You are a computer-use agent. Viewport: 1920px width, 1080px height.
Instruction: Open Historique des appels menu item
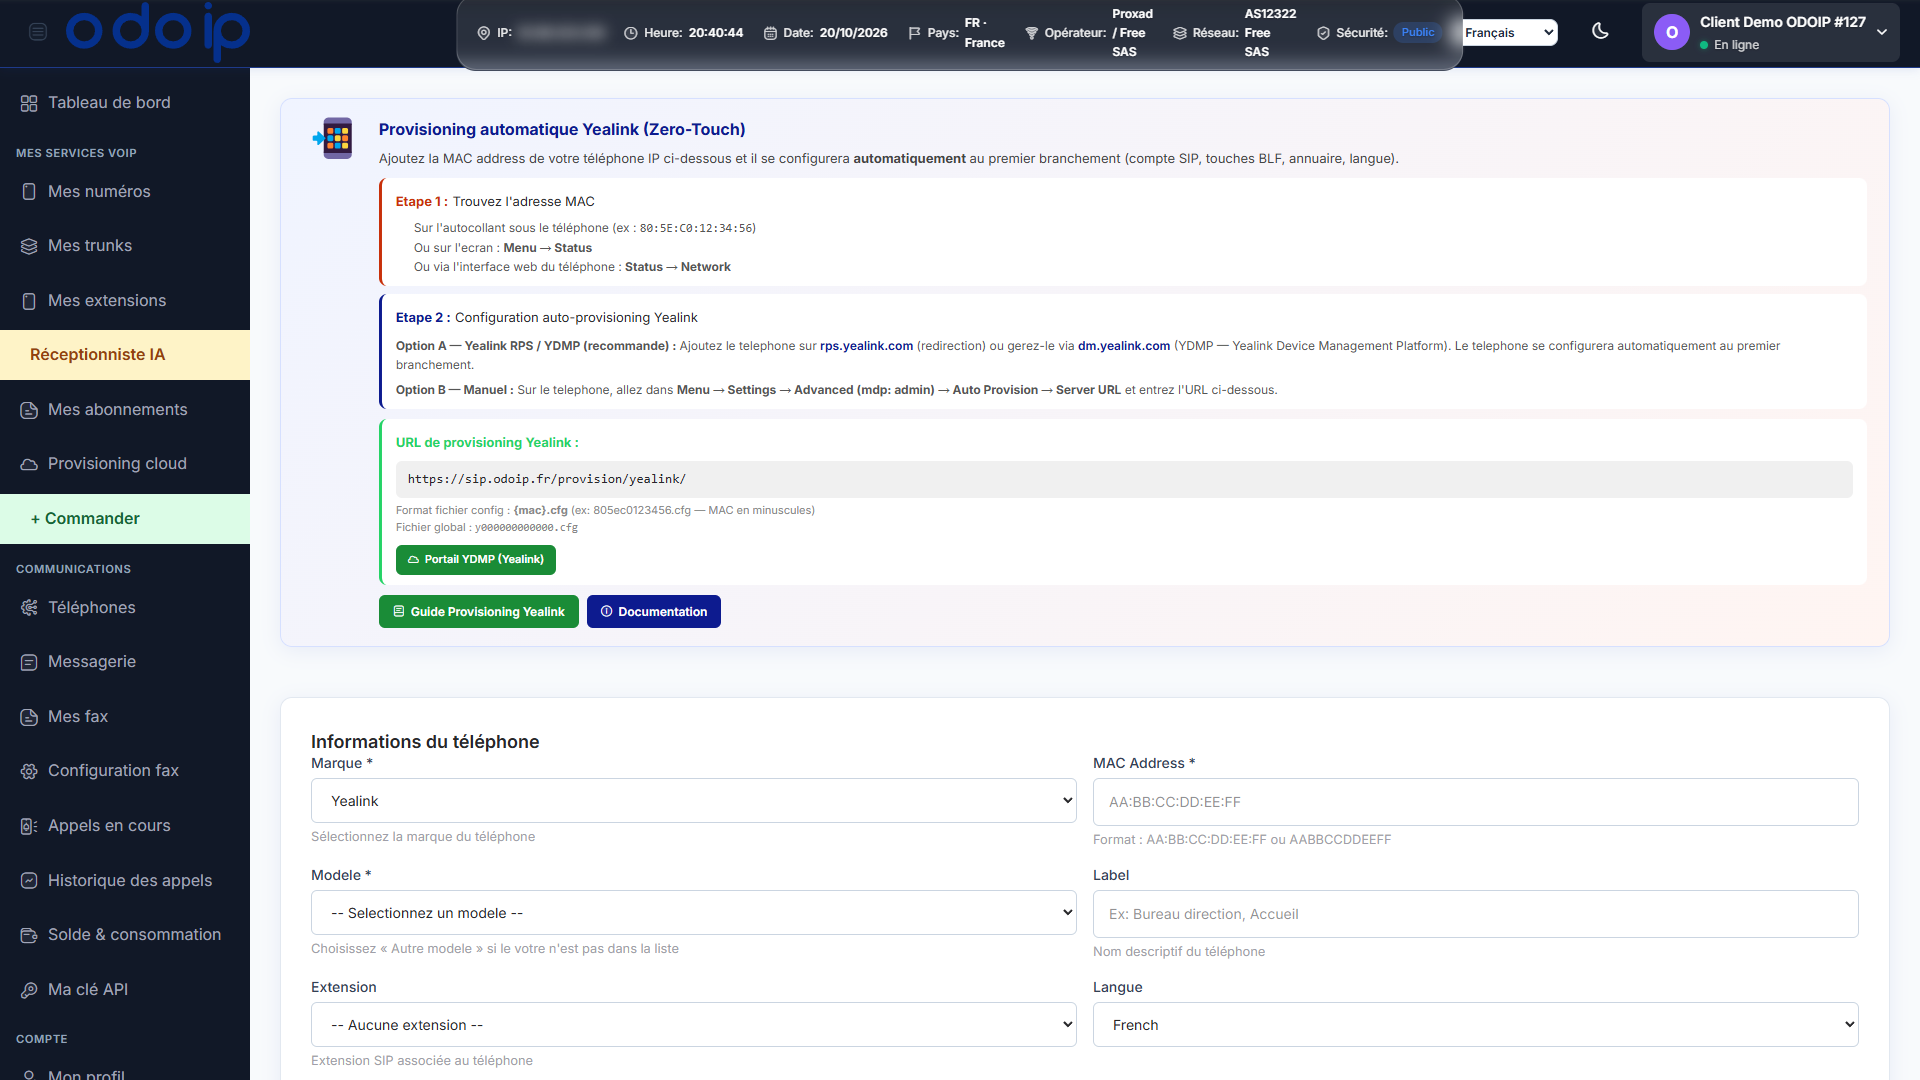pyautogui.click(x=125, y=881)
